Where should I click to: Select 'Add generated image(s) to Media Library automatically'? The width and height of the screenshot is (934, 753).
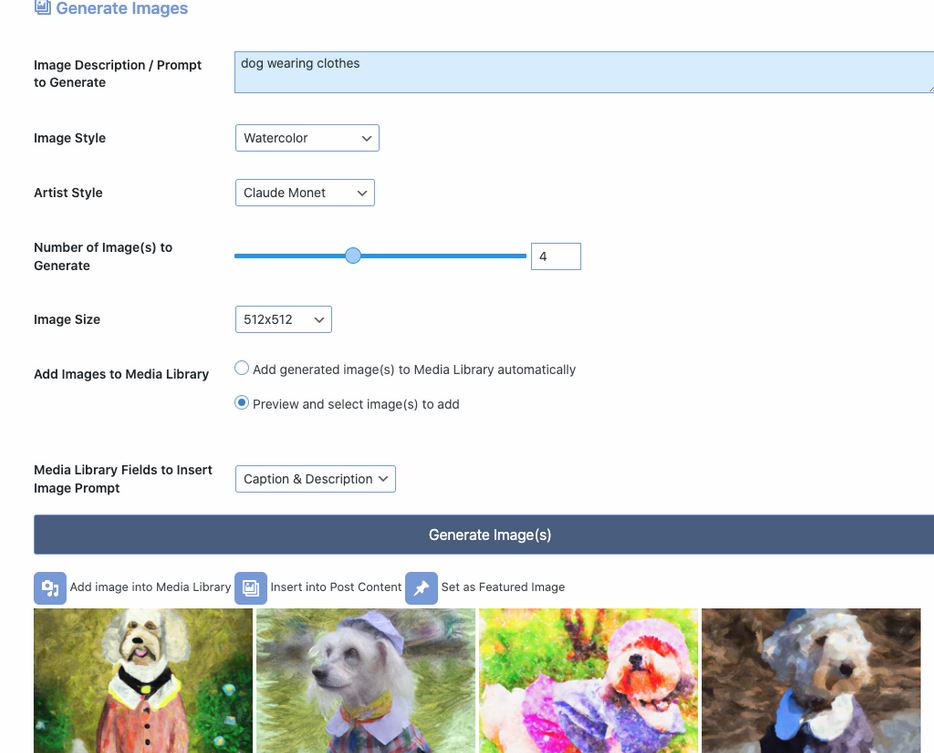242,369
